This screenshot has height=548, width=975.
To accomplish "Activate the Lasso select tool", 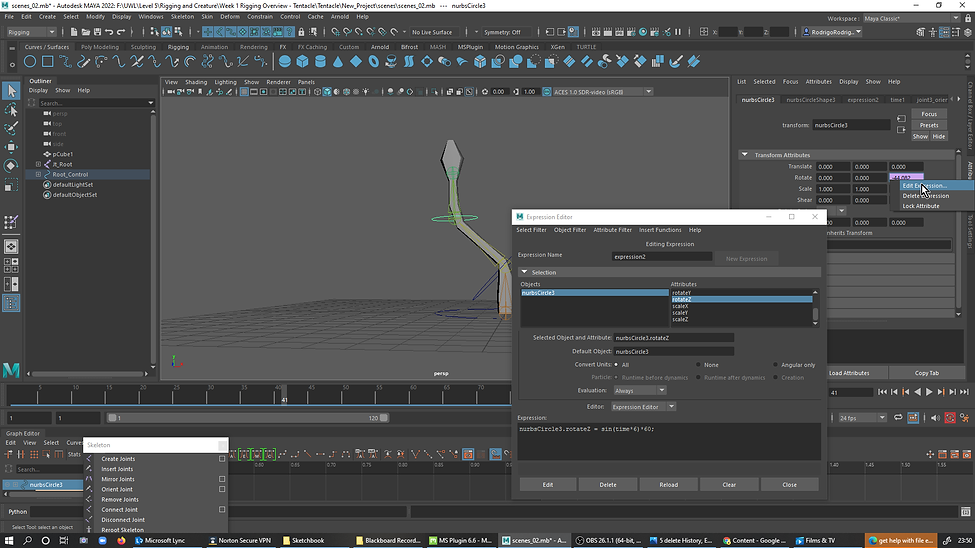I will [x=11, y=110].
